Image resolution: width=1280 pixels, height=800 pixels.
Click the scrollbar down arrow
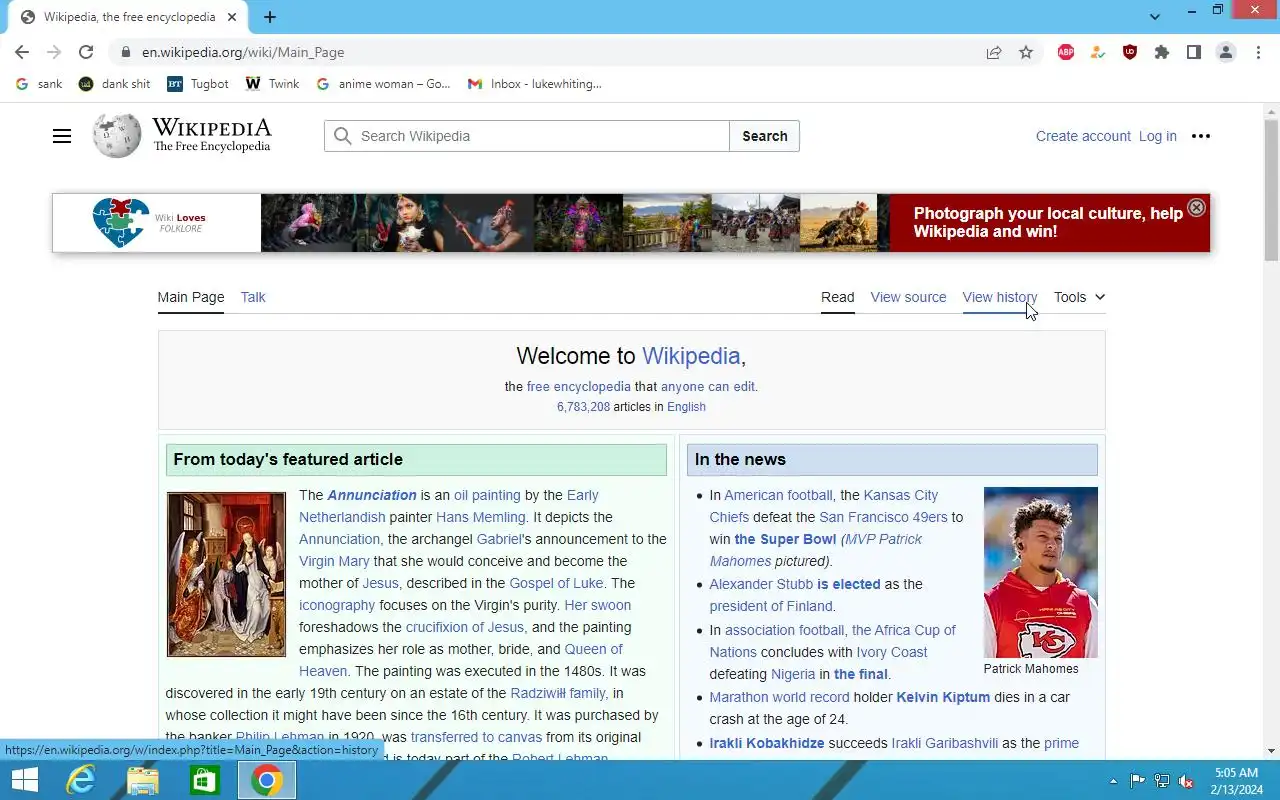1271,751
